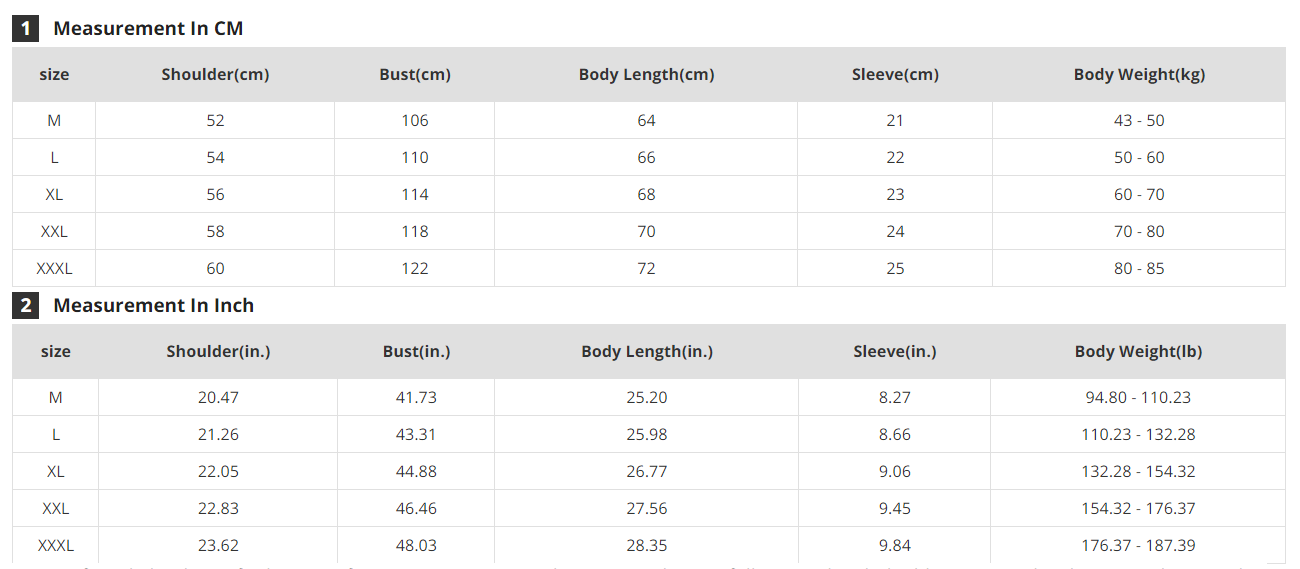
Task: Click the Measurement In Inch heading
Action: click(x=153, y=305)
